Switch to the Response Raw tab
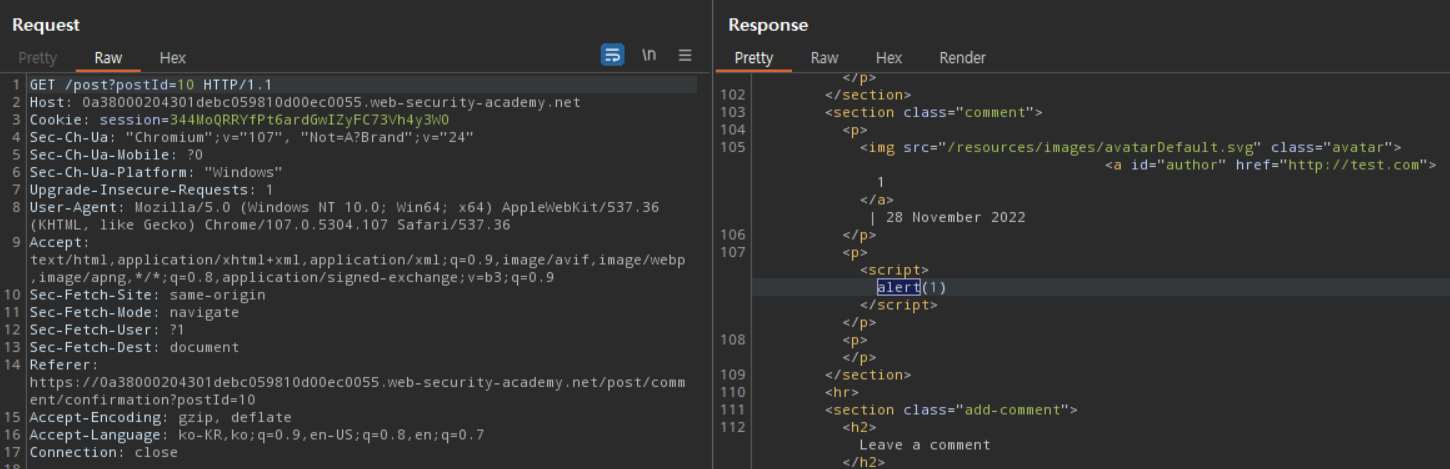The width and height of the screenshot is (1450, 469). tap(824, 58)
